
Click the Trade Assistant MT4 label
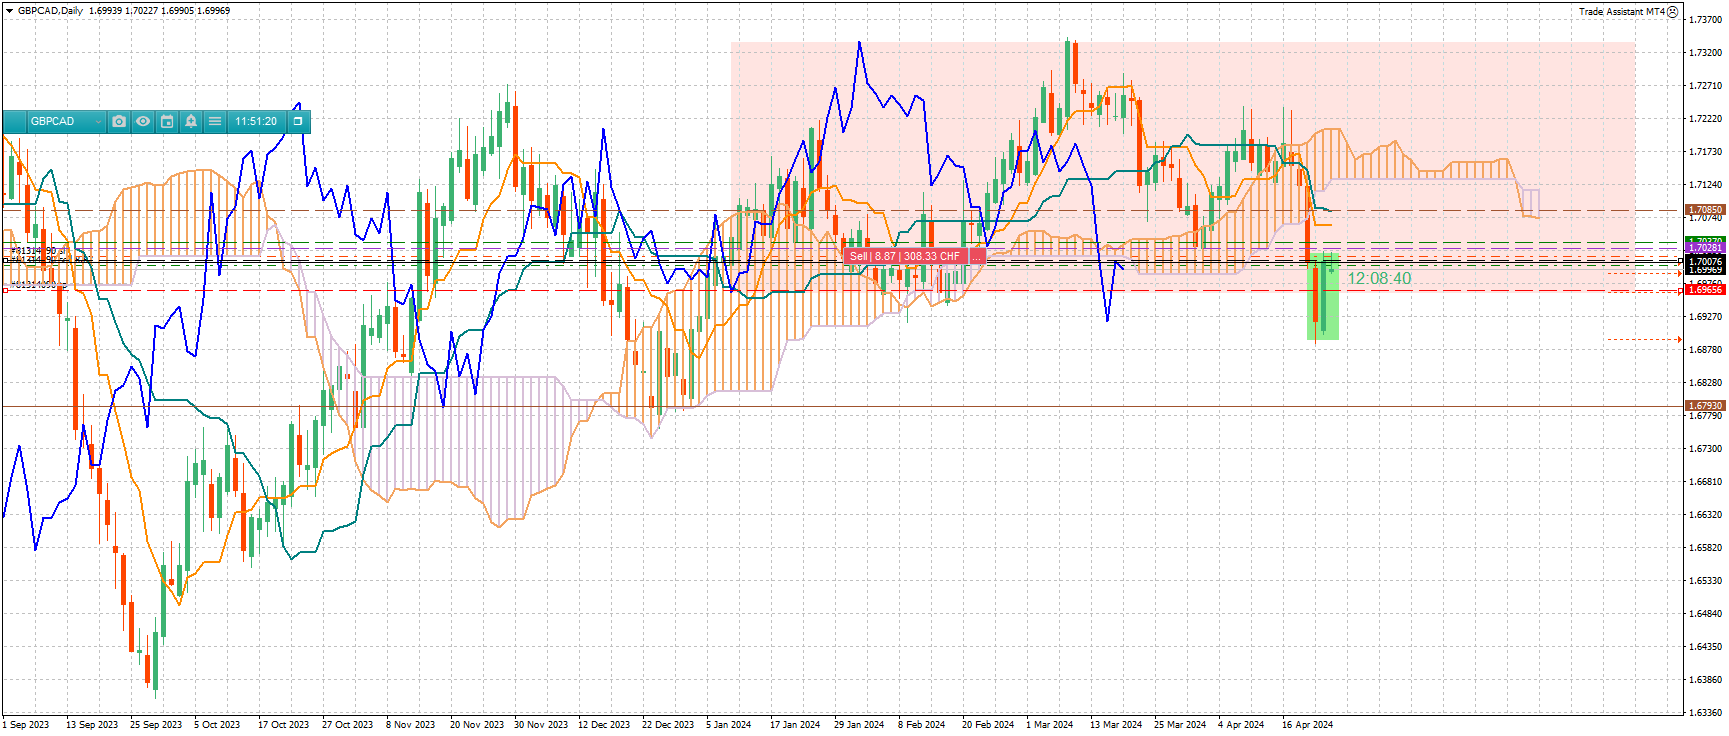(x=1621, y=12)
